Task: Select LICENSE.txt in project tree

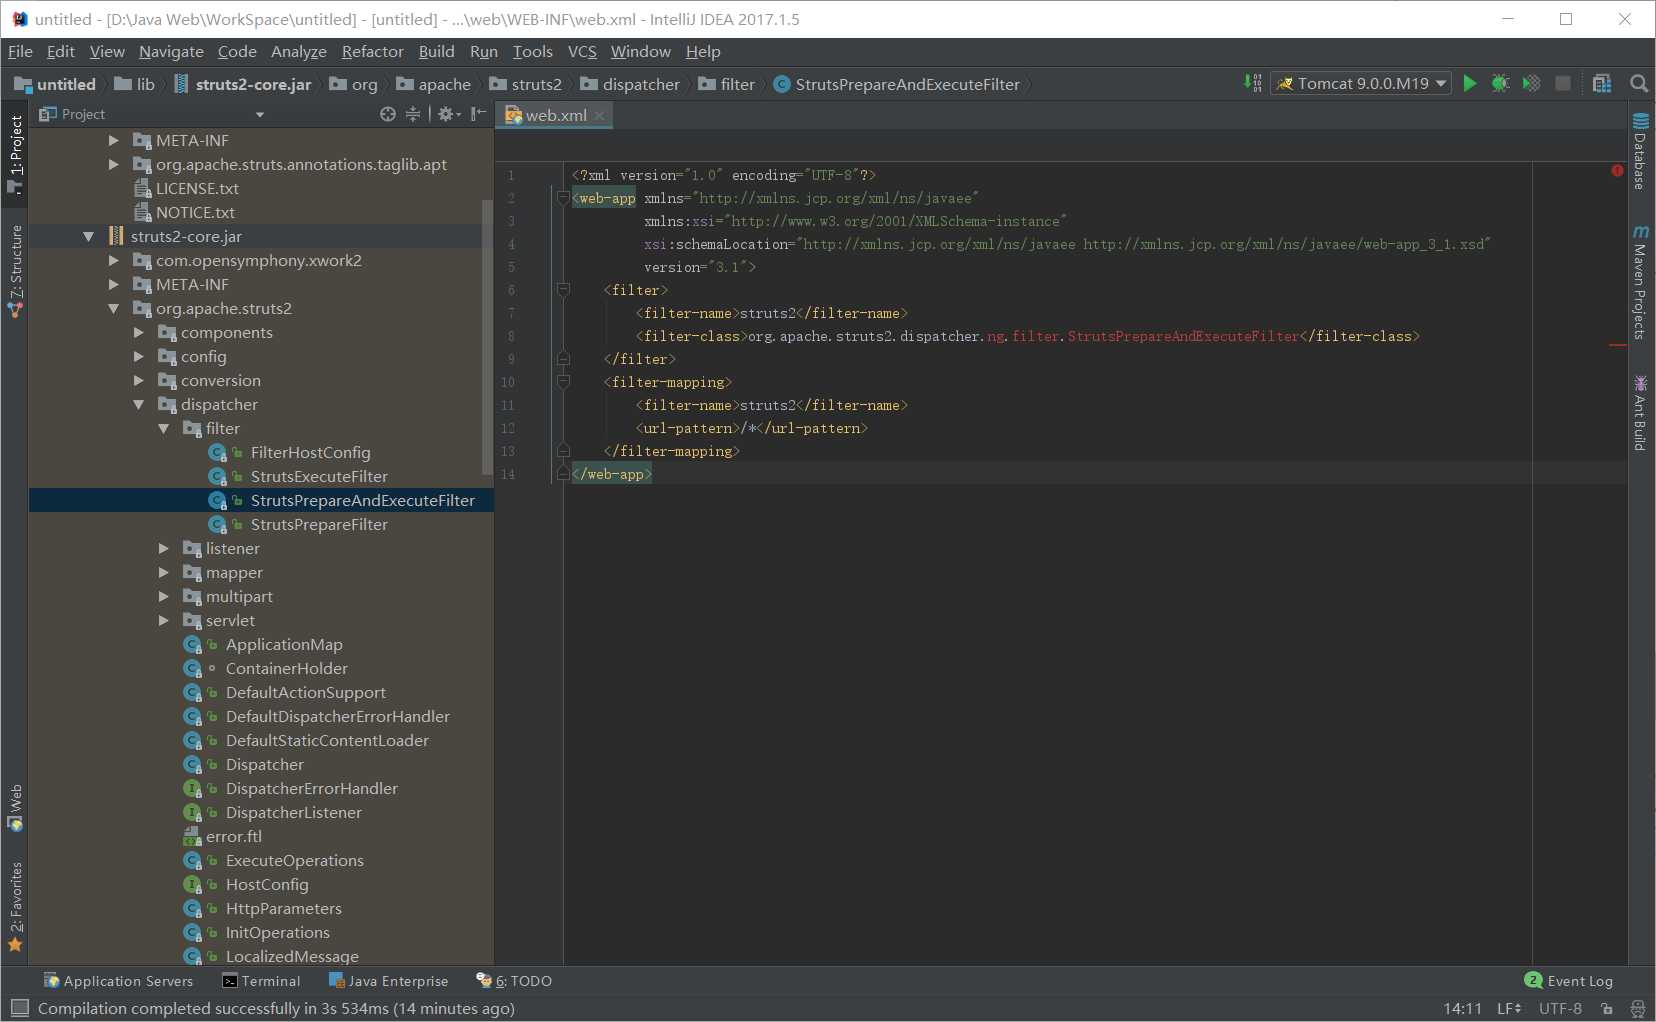Action: coord(197,189)
